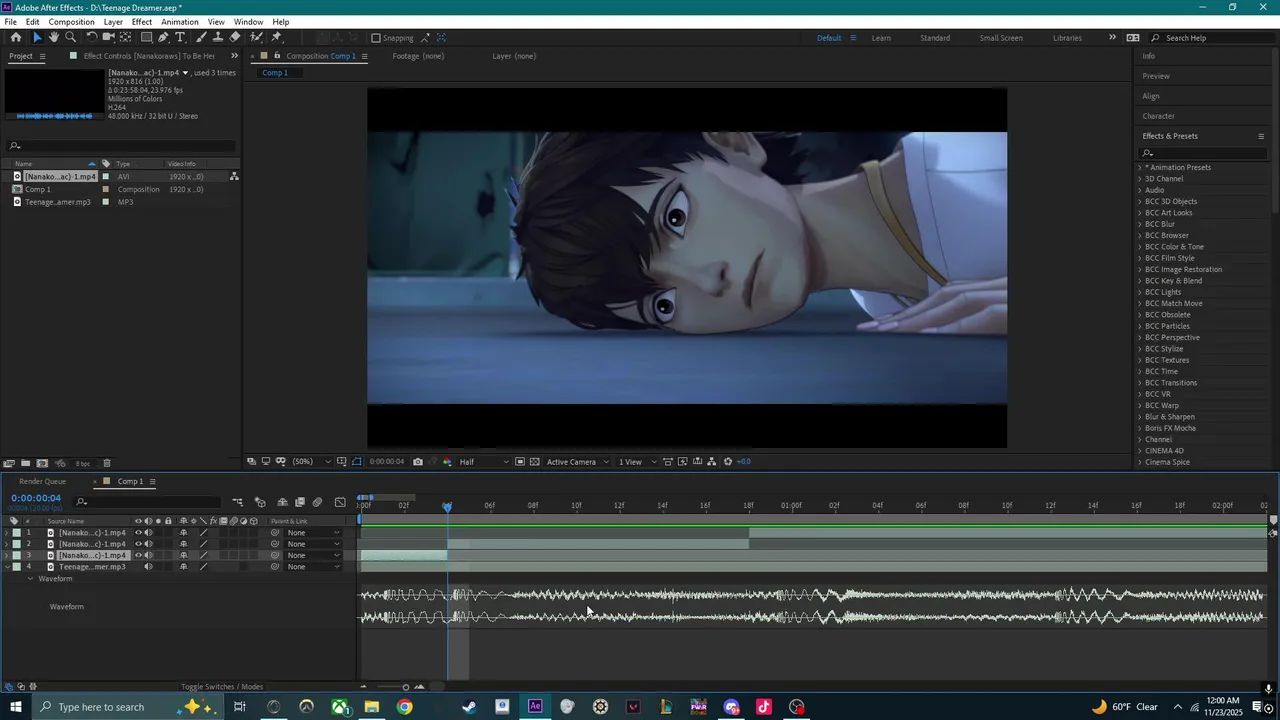Screen dimensions: 1280x720
Task: Select the Clone Stamp tool
Action: tap(218, 37)
